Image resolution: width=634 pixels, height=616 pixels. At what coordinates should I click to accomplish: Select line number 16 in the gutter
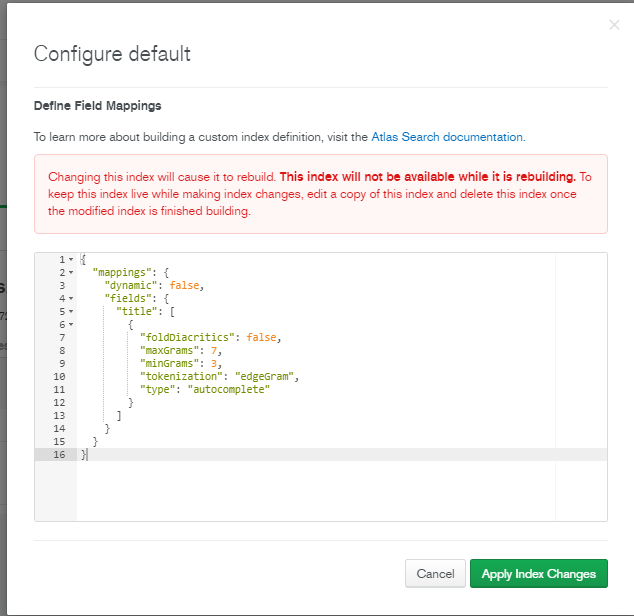pos(59,455)
